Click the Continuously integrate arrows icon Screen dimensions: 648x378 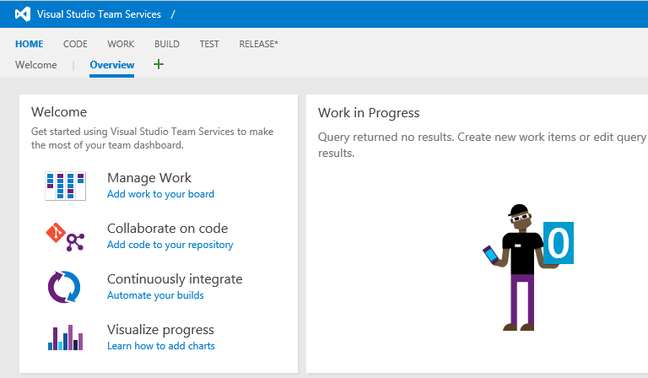coord(64,287)
